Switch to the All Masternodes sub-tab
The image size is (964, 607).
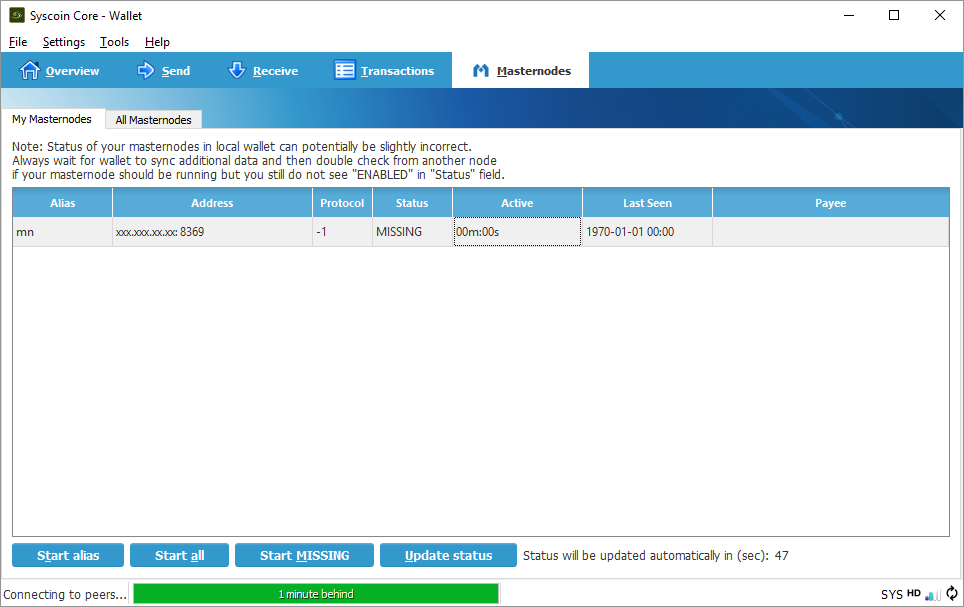point(154,119)
